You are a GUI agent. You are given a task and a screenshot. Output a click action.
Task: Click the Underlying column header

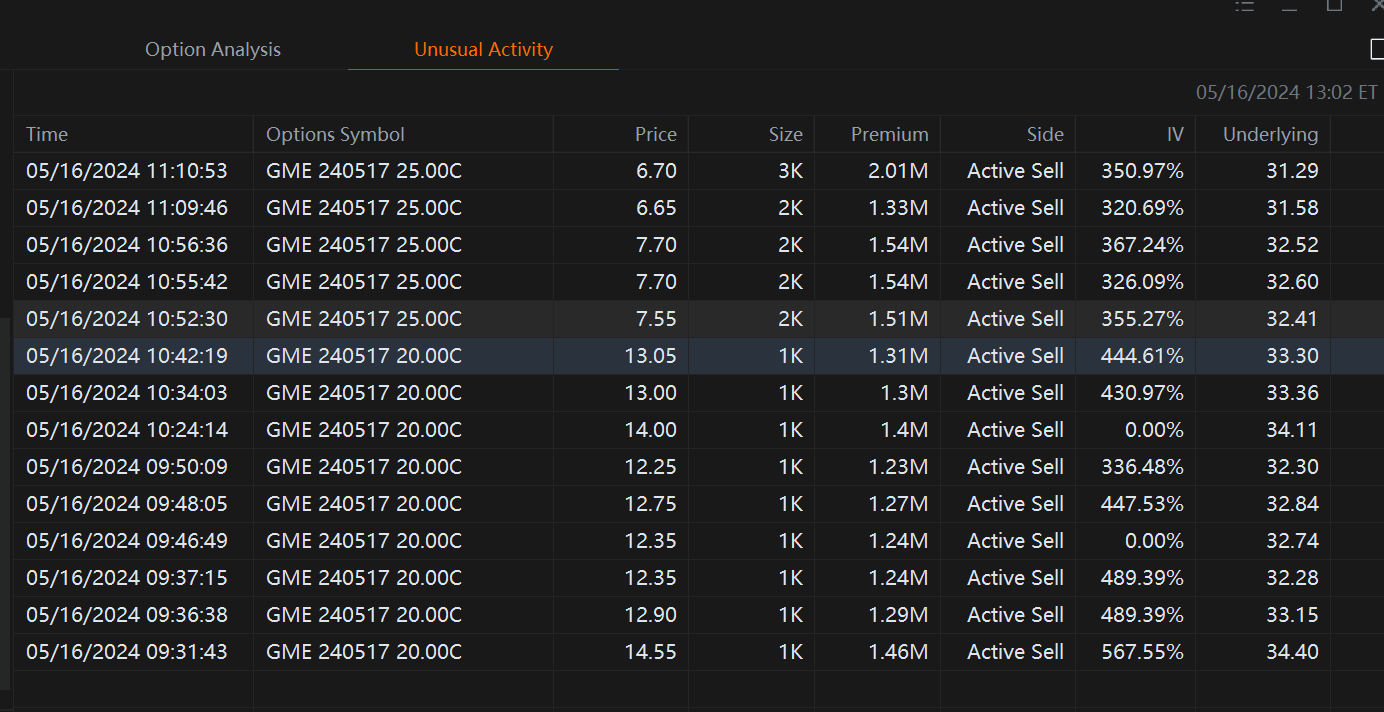click(1270, 134)
